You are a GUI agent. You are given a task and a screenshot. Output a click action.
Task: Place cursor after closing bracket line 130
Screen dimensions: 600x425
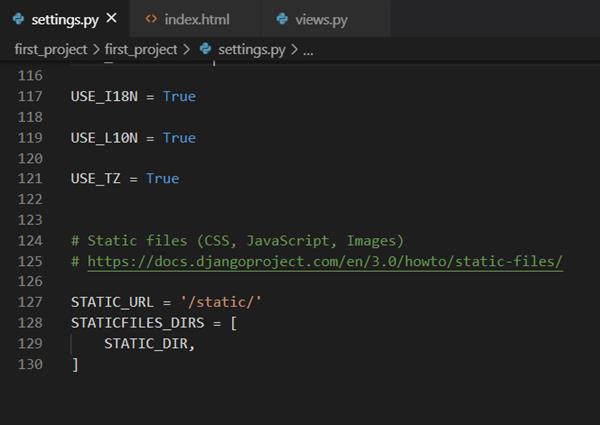80,364
